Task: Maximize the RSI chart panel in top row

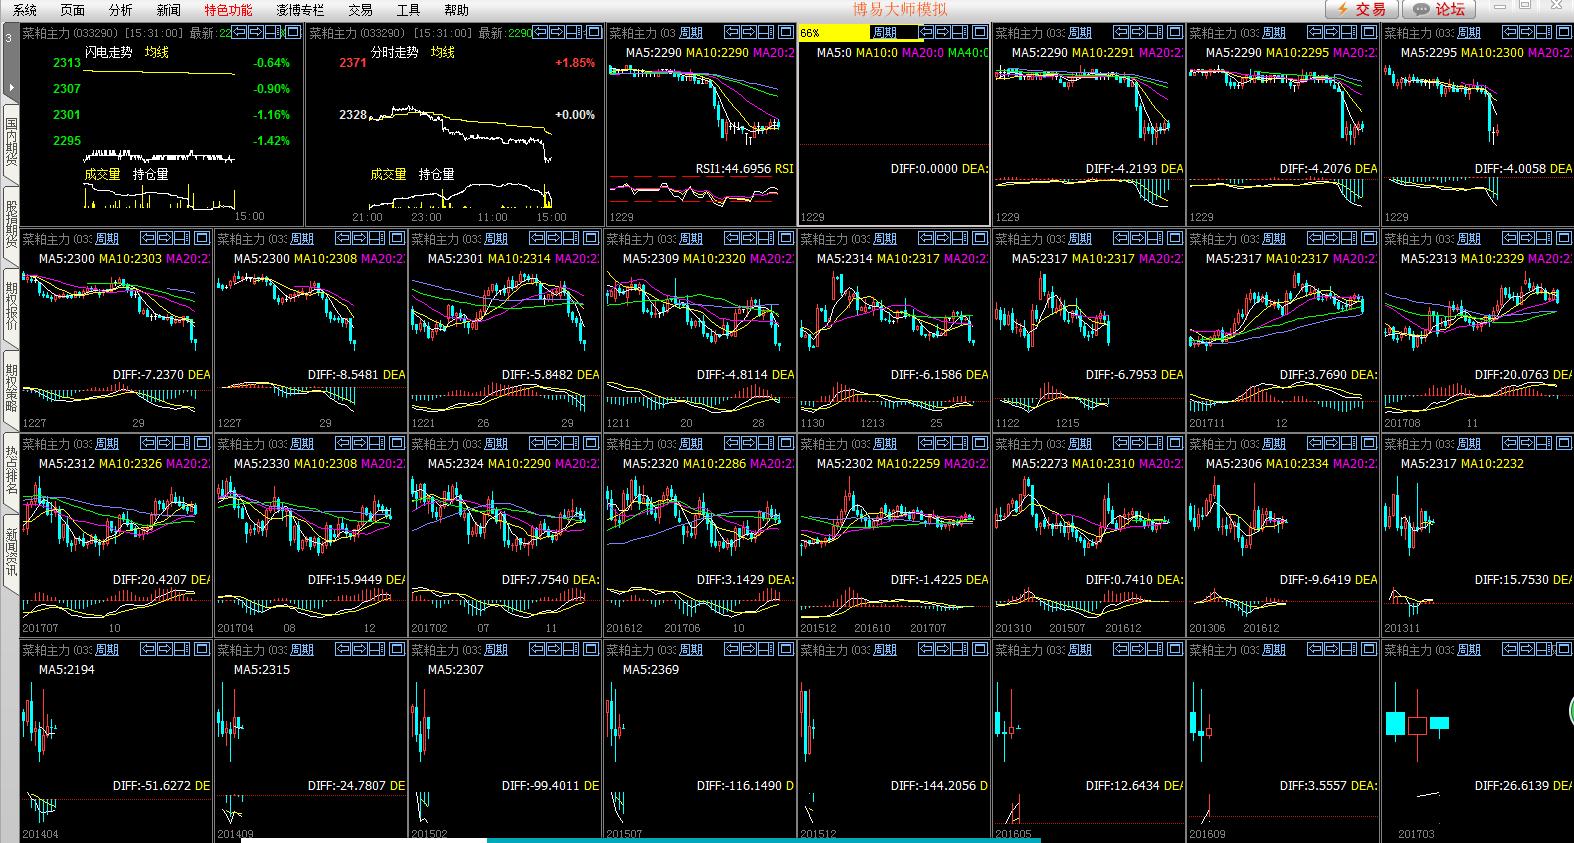Action: coord(785,33)
